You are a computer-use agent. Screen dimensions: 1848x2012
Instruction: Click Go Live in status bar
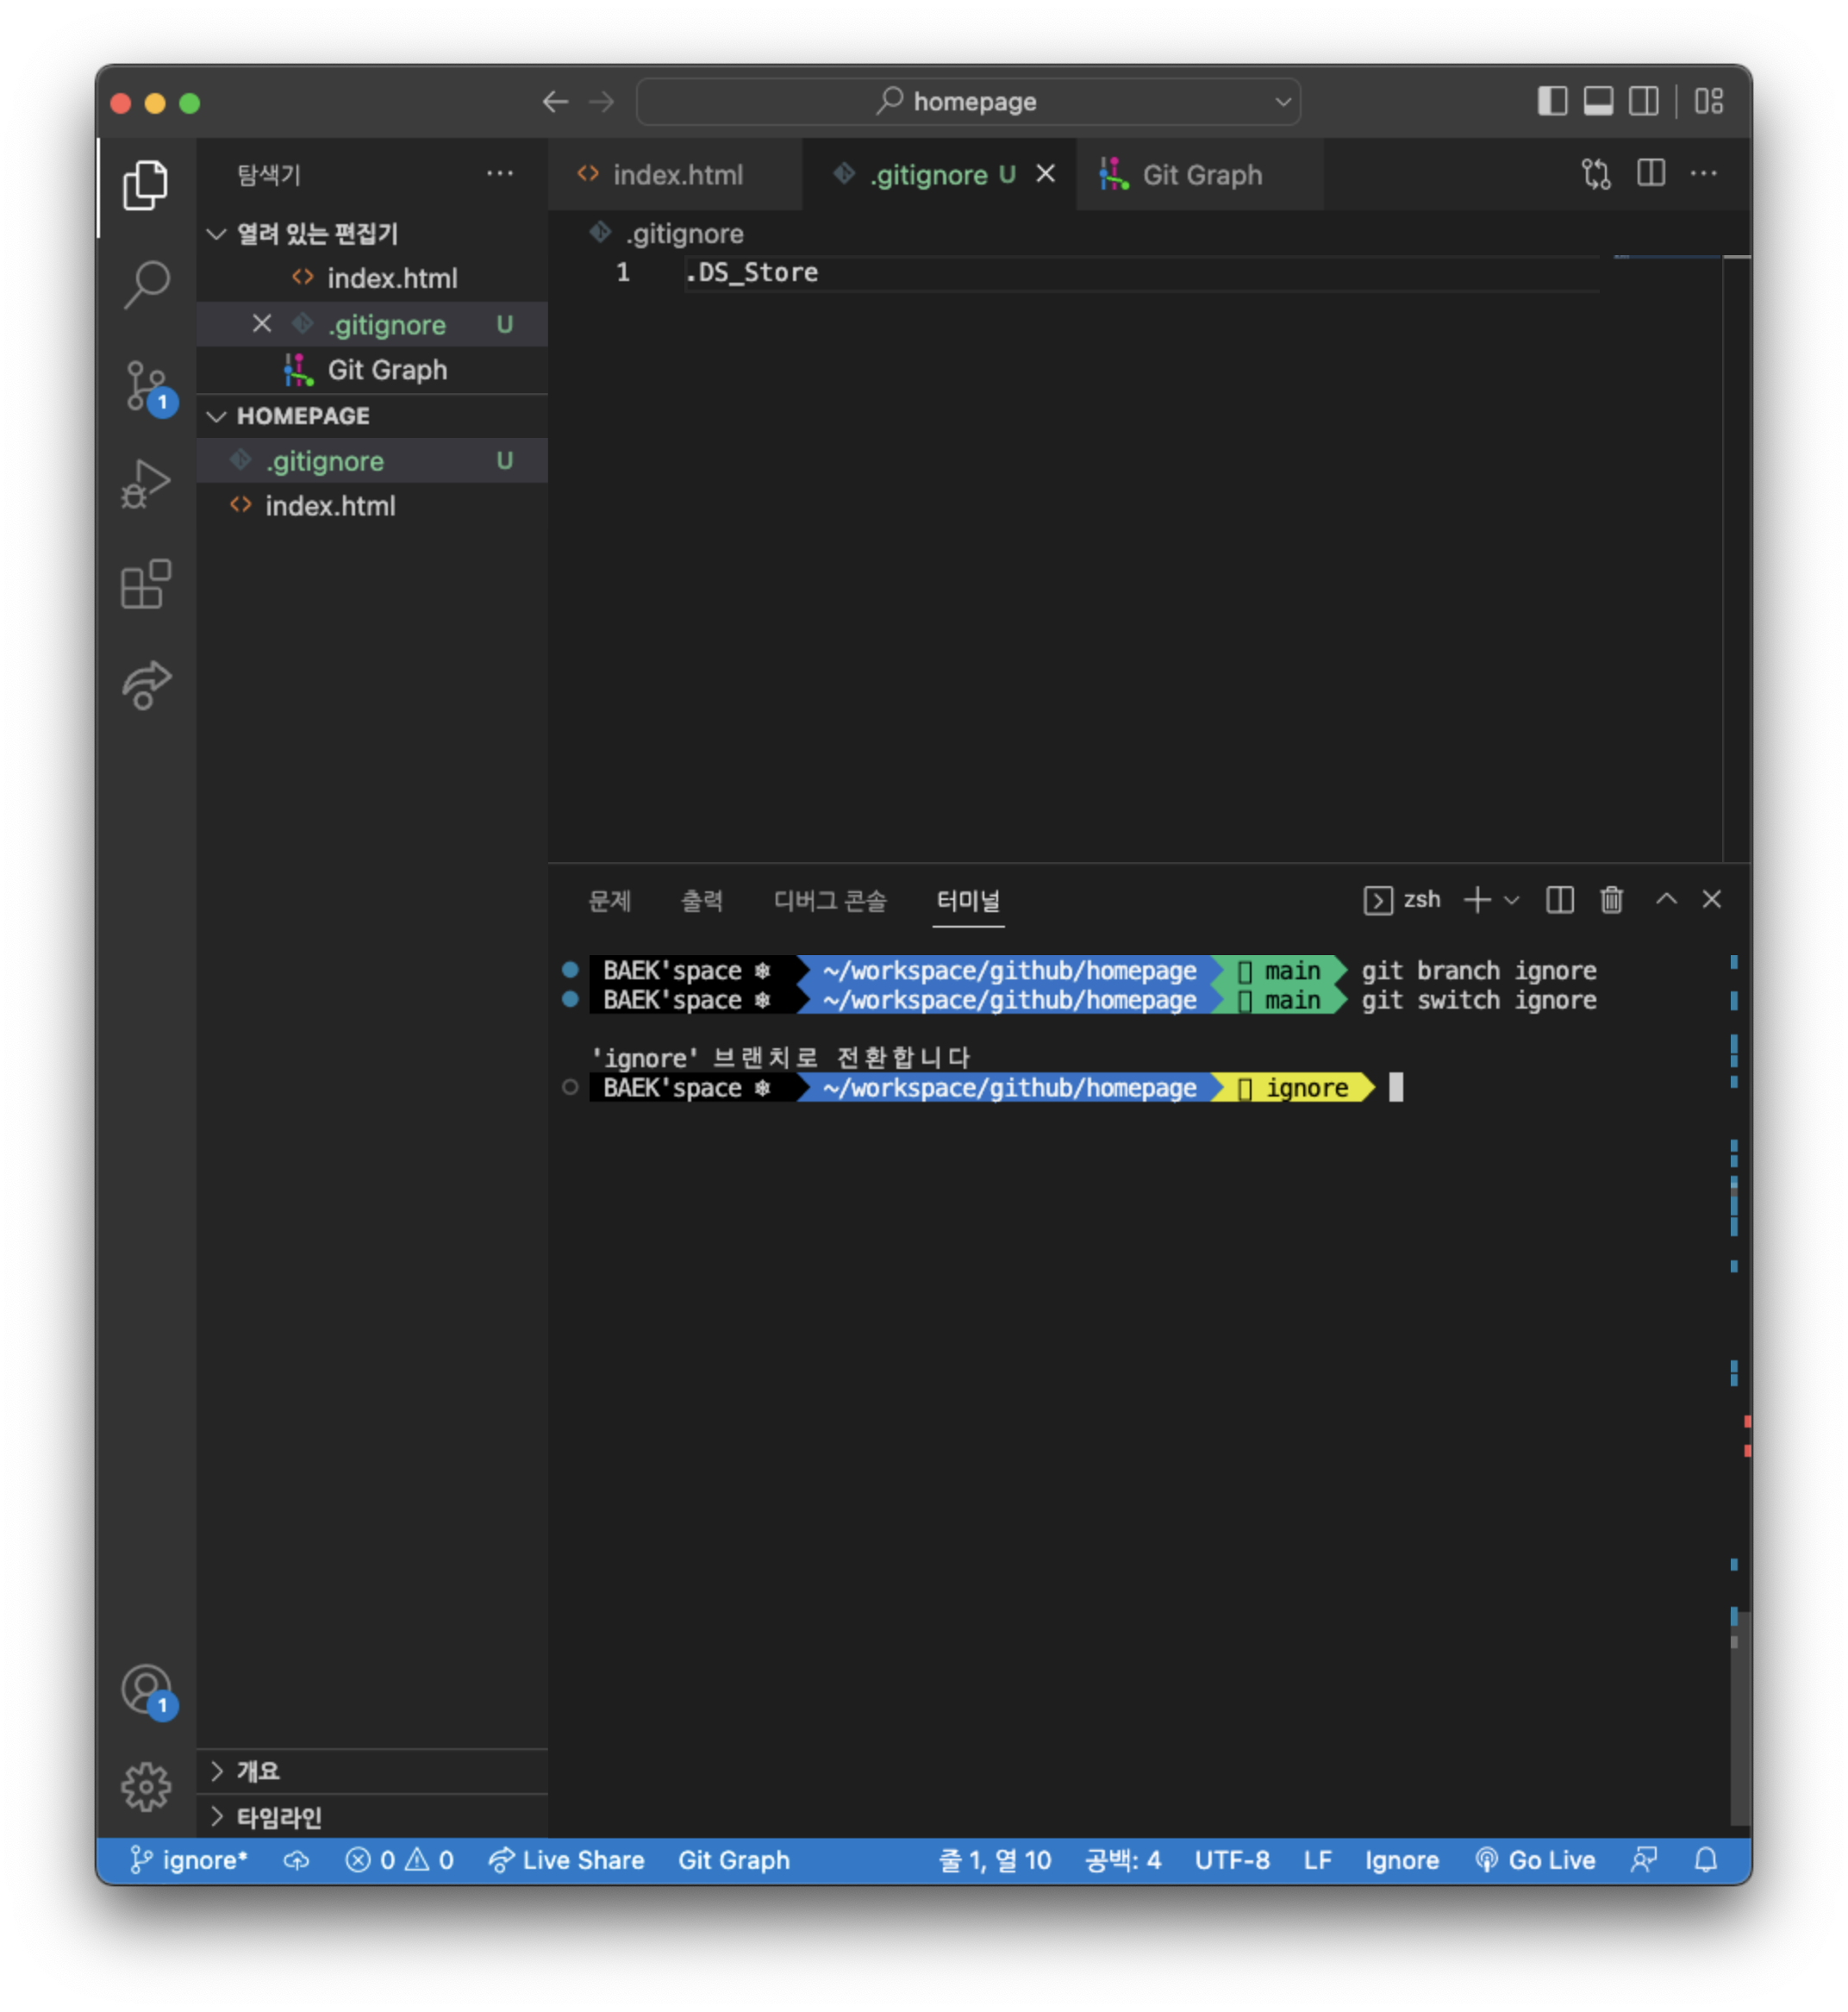point(1537,1860)
